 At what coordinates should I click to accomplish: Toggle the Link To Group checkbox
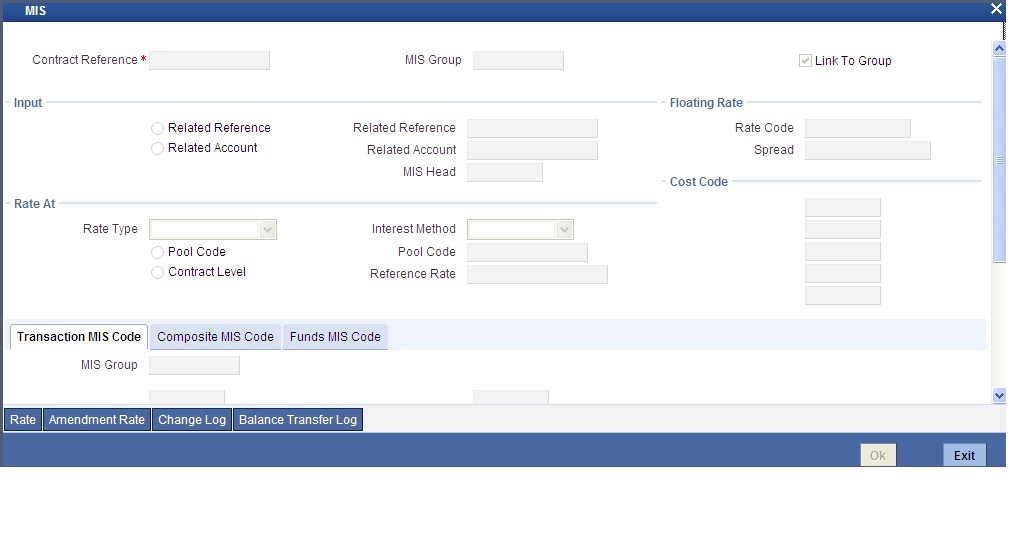(x=805, y=61)
